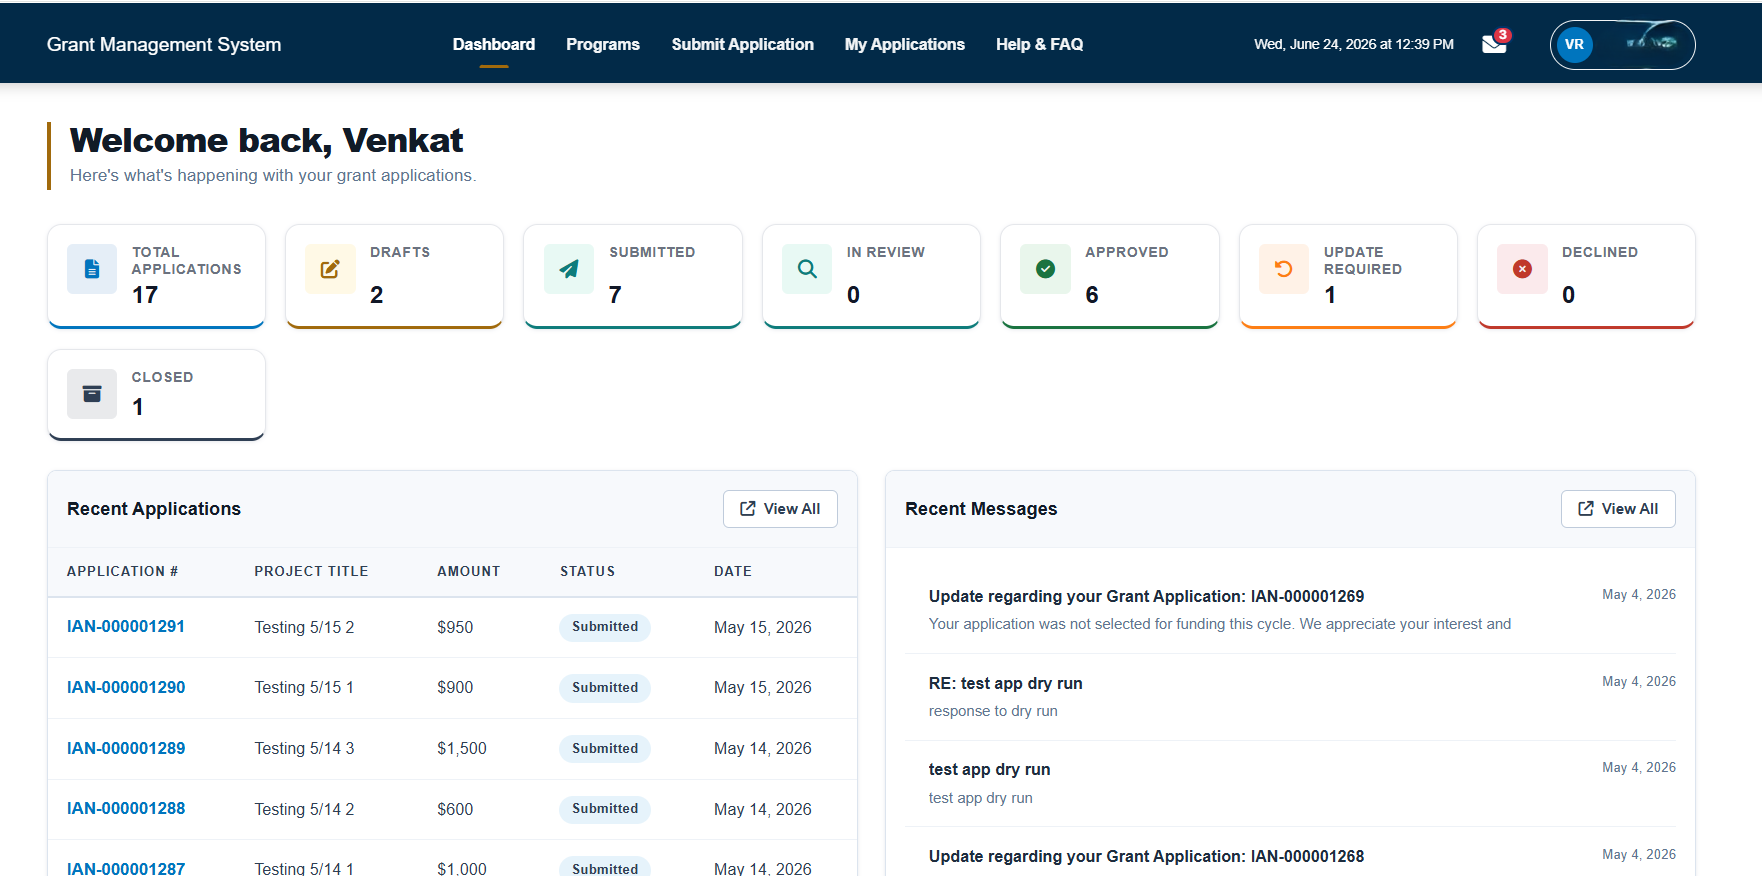Click the date and time in header
This screenshot has height=876, width=1762.
pyautogui.click(x=1354, y=44)
